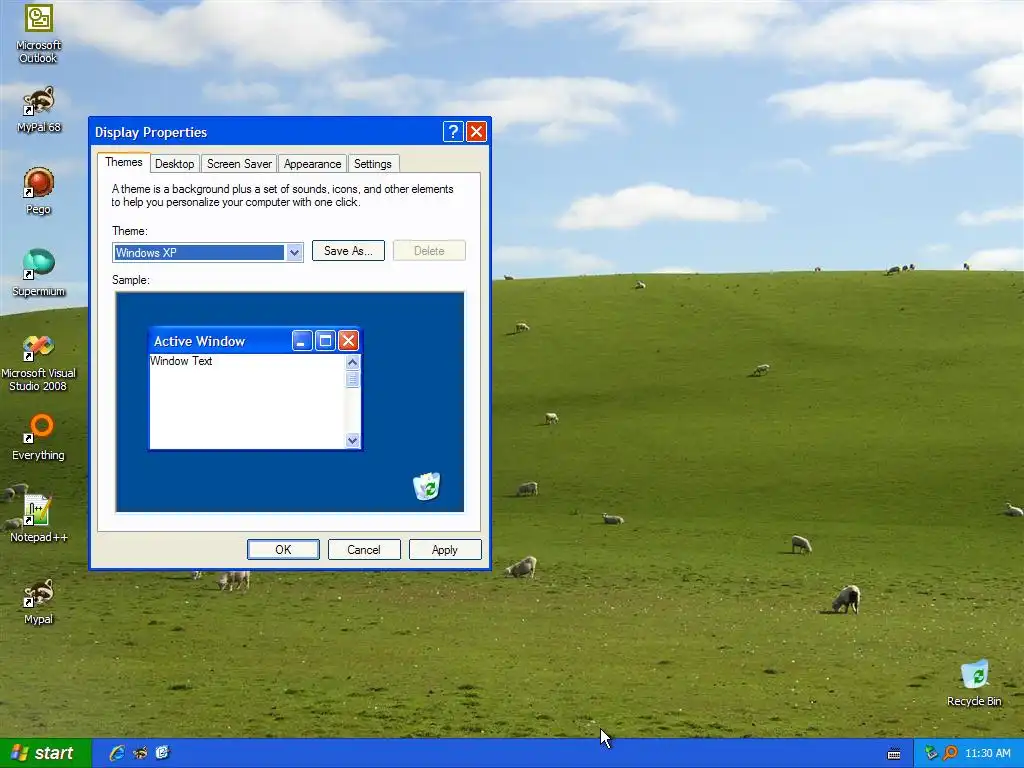Select the Everything desktop shortcut

39,437
